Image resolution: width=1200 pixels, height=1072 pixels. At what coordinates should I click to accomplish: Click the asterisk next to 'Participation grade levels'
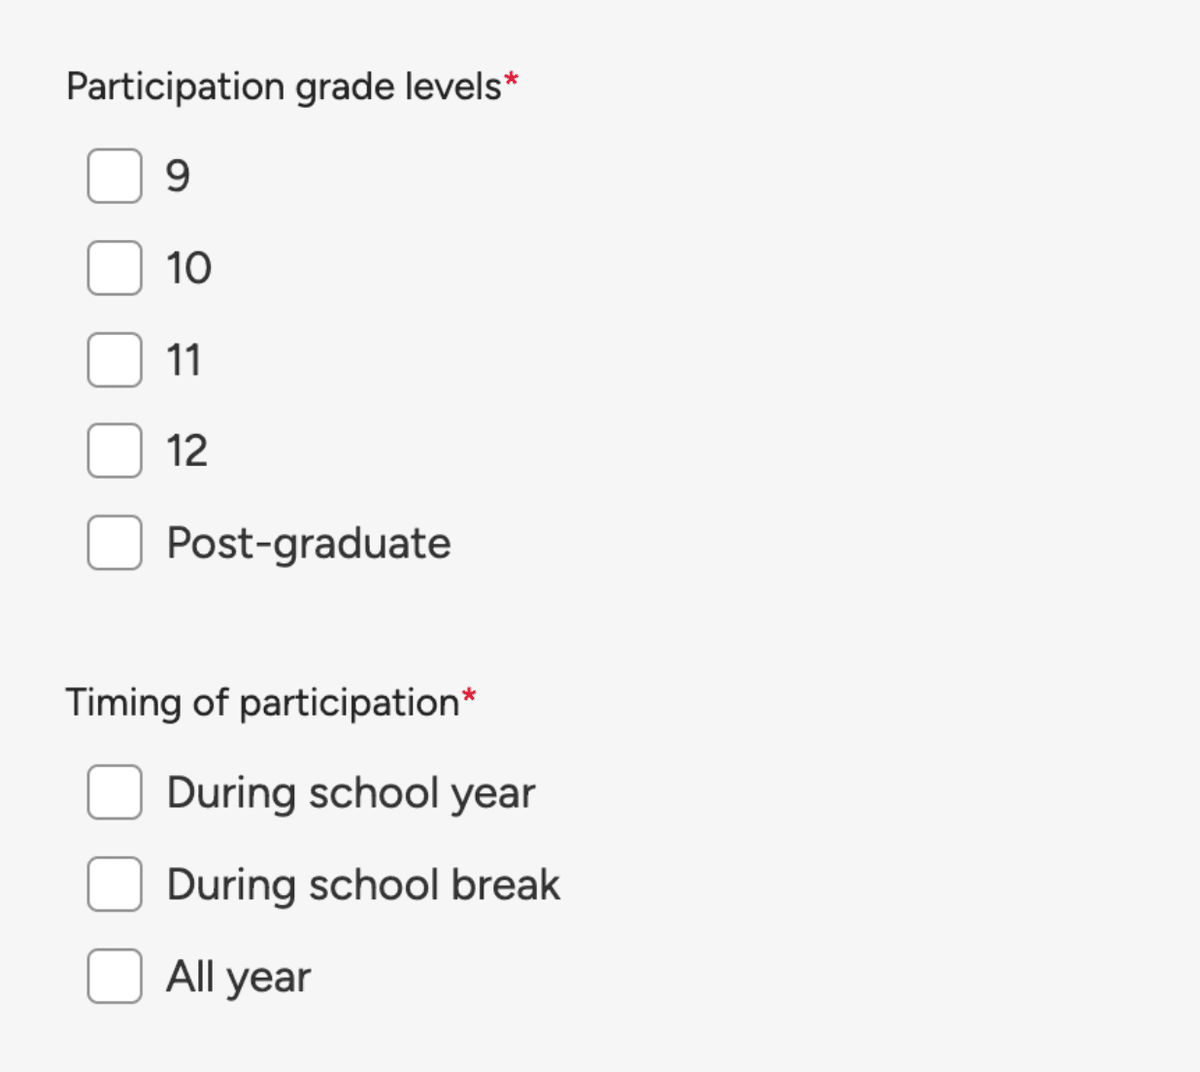click(x=510, y=80)
